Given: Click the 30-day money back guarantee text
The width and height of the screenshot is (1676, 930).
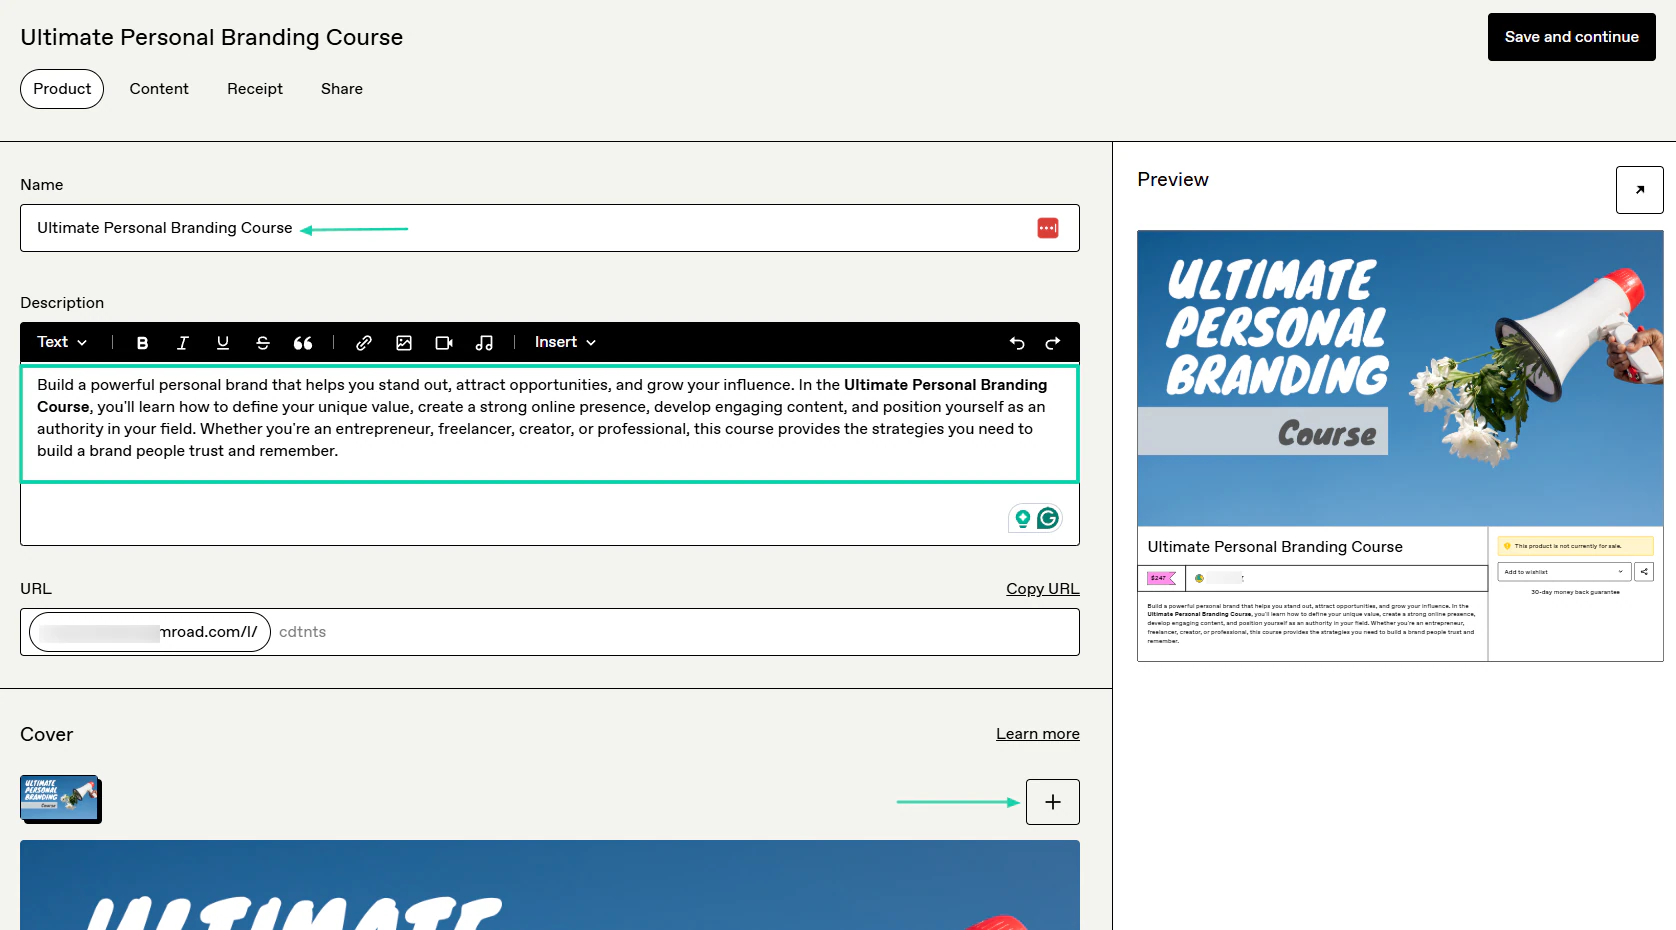Looking at the screenshot, I should point(1575,592).
